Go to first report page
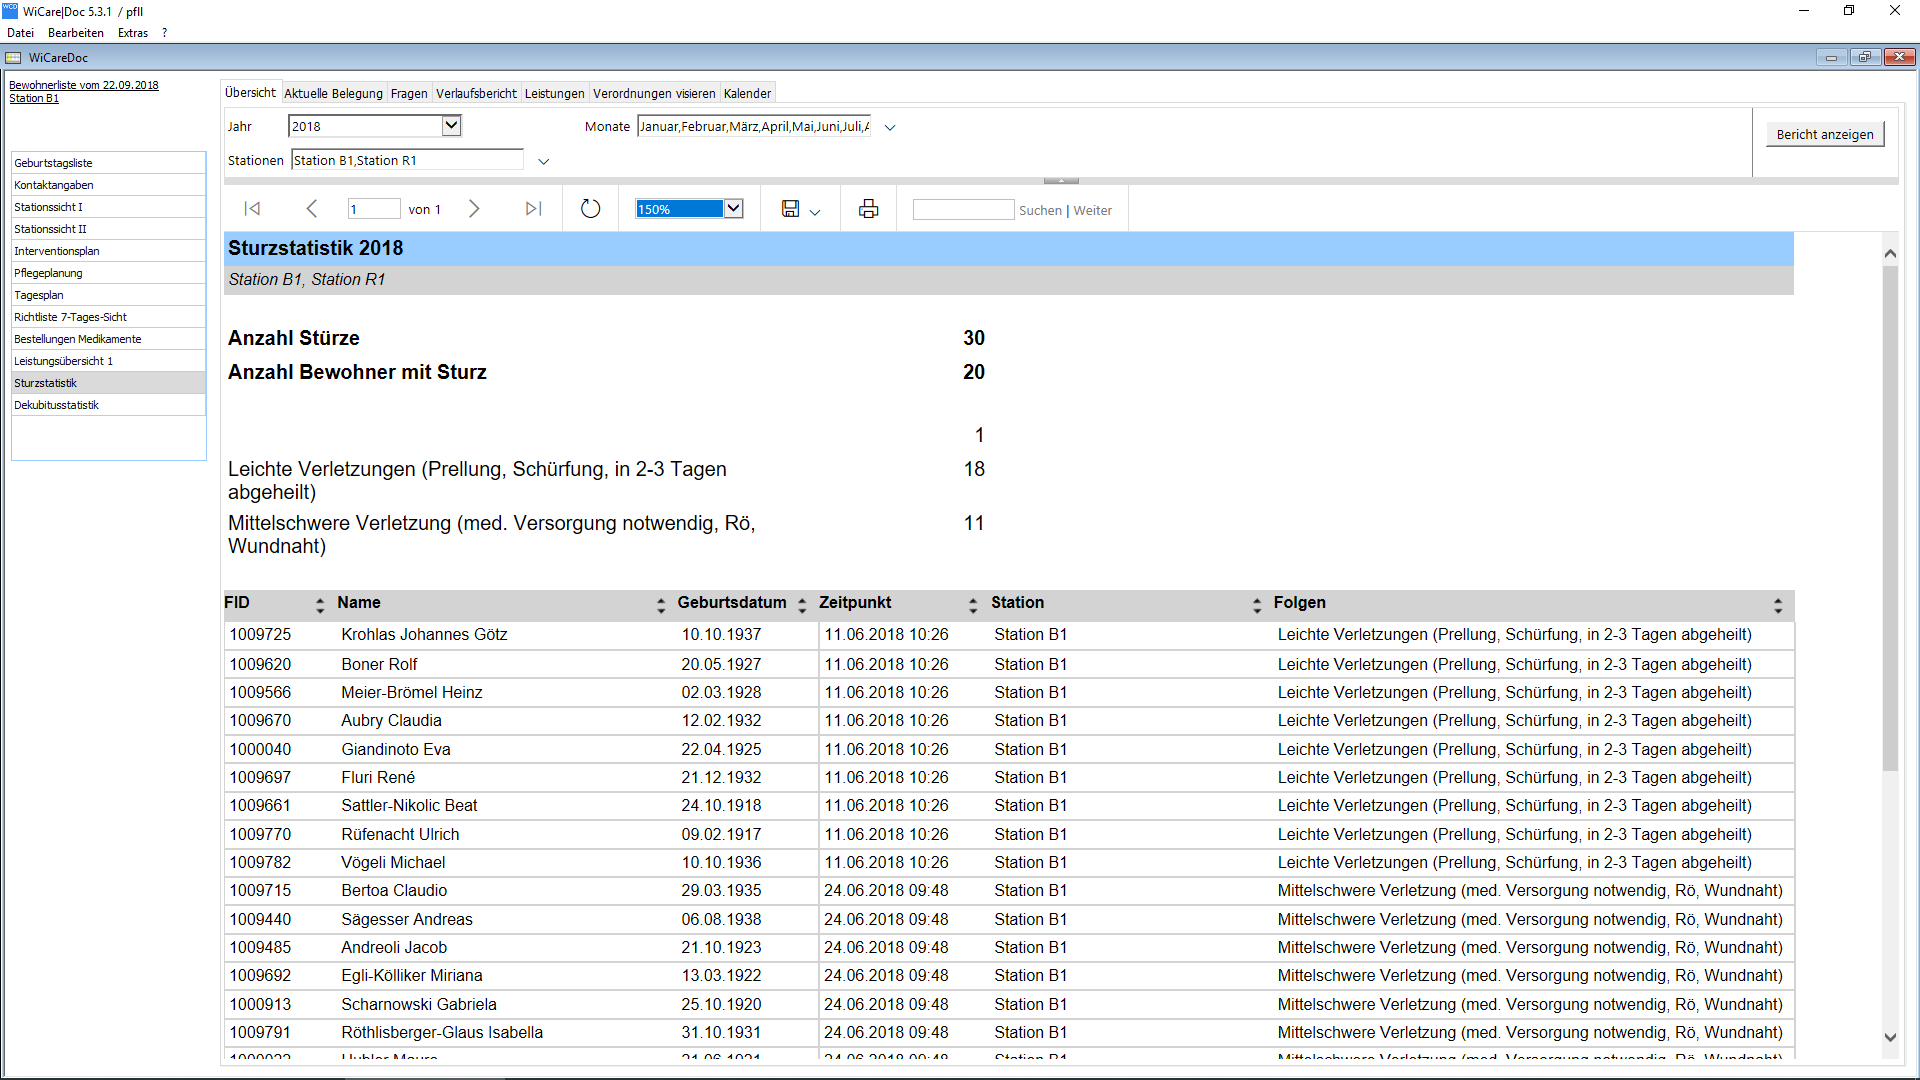Viewport: 1920px width, 1080px height. coord(252,209)
